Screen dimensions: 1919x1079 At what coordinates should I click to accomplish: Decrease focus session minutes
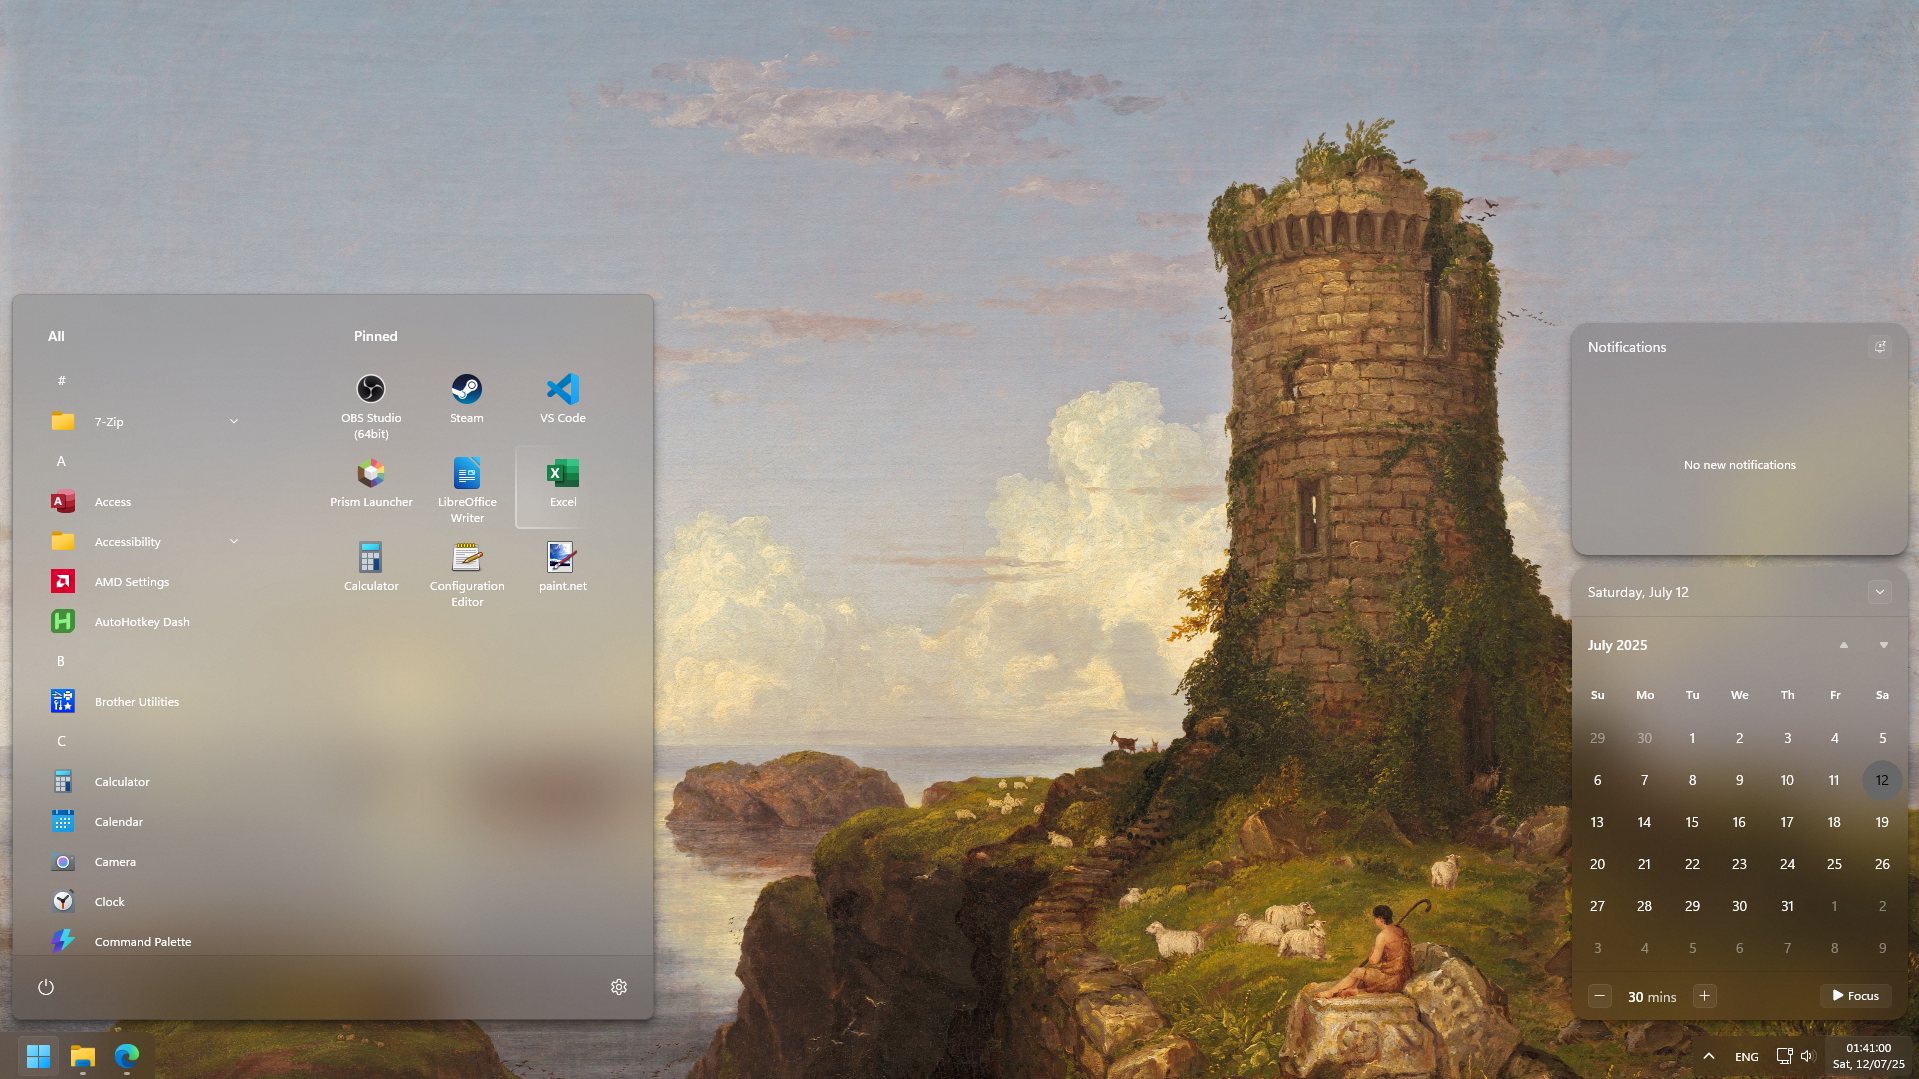coord(1600,996)
